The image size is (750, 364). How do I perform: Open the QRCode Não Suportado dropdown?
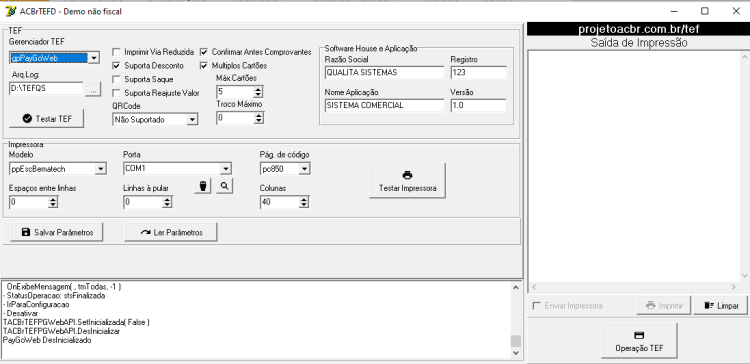pos(192,120)
